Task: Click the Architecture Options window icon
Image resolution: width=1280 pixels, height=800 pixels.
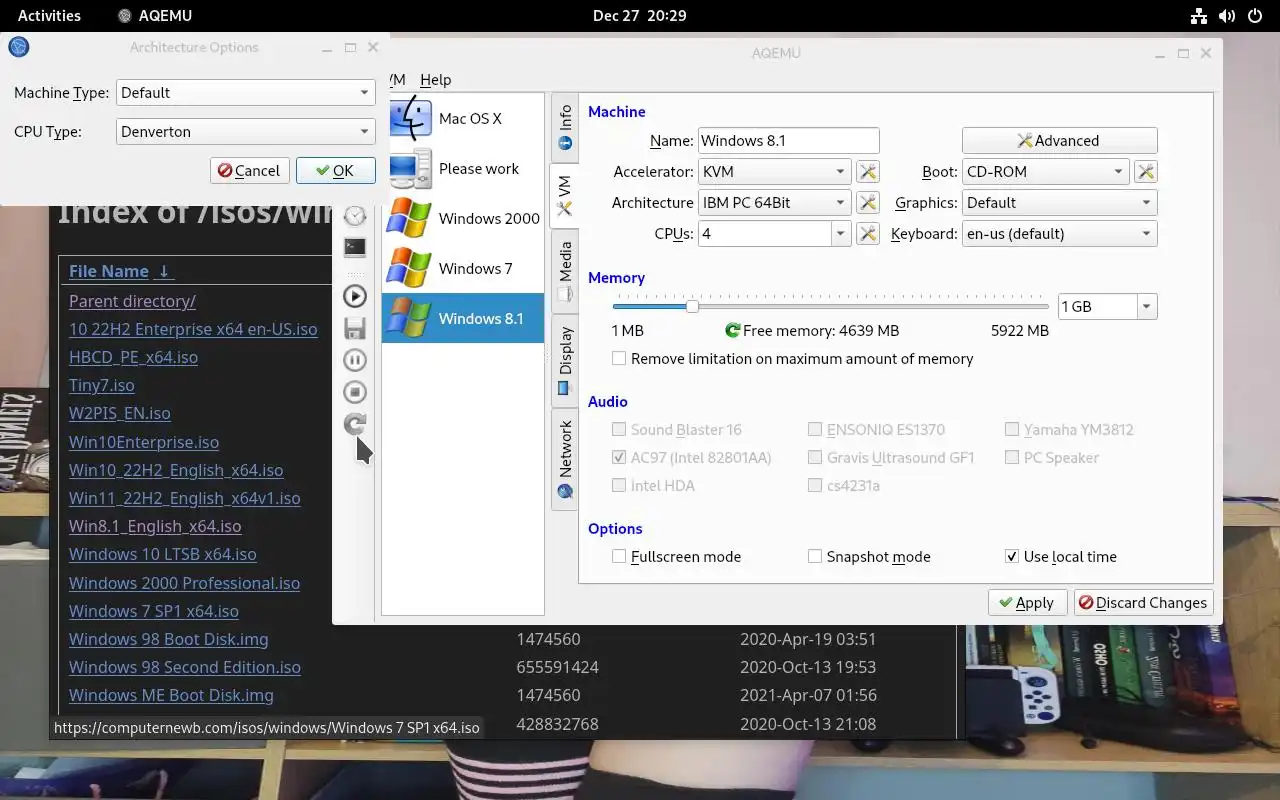Action: [18, 47]
